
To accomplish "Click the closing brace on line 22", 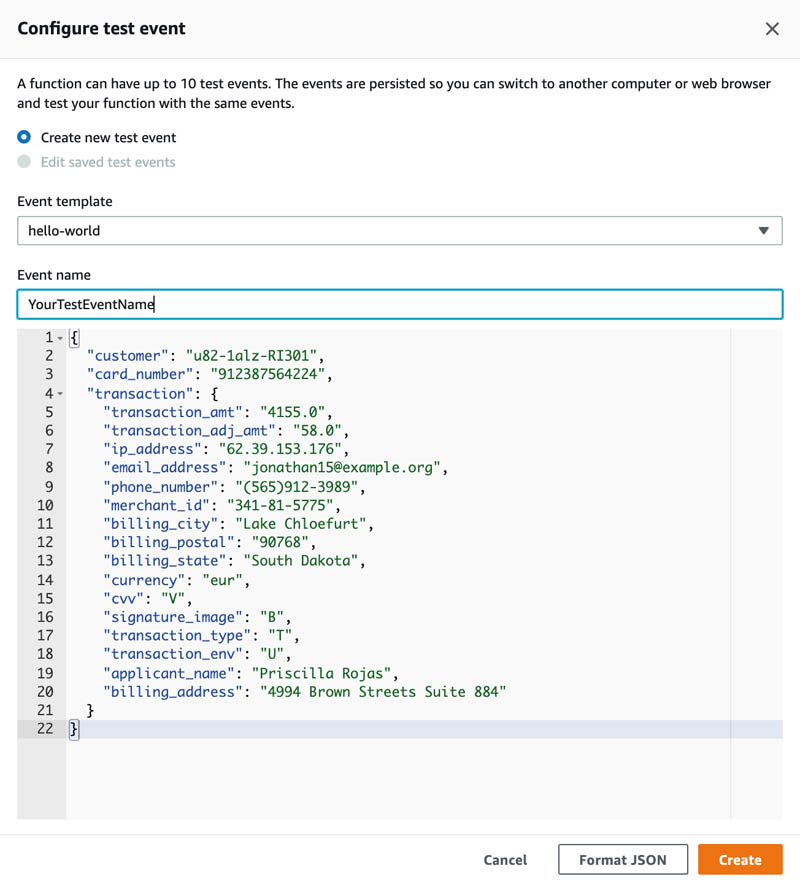I will point(74,730).
